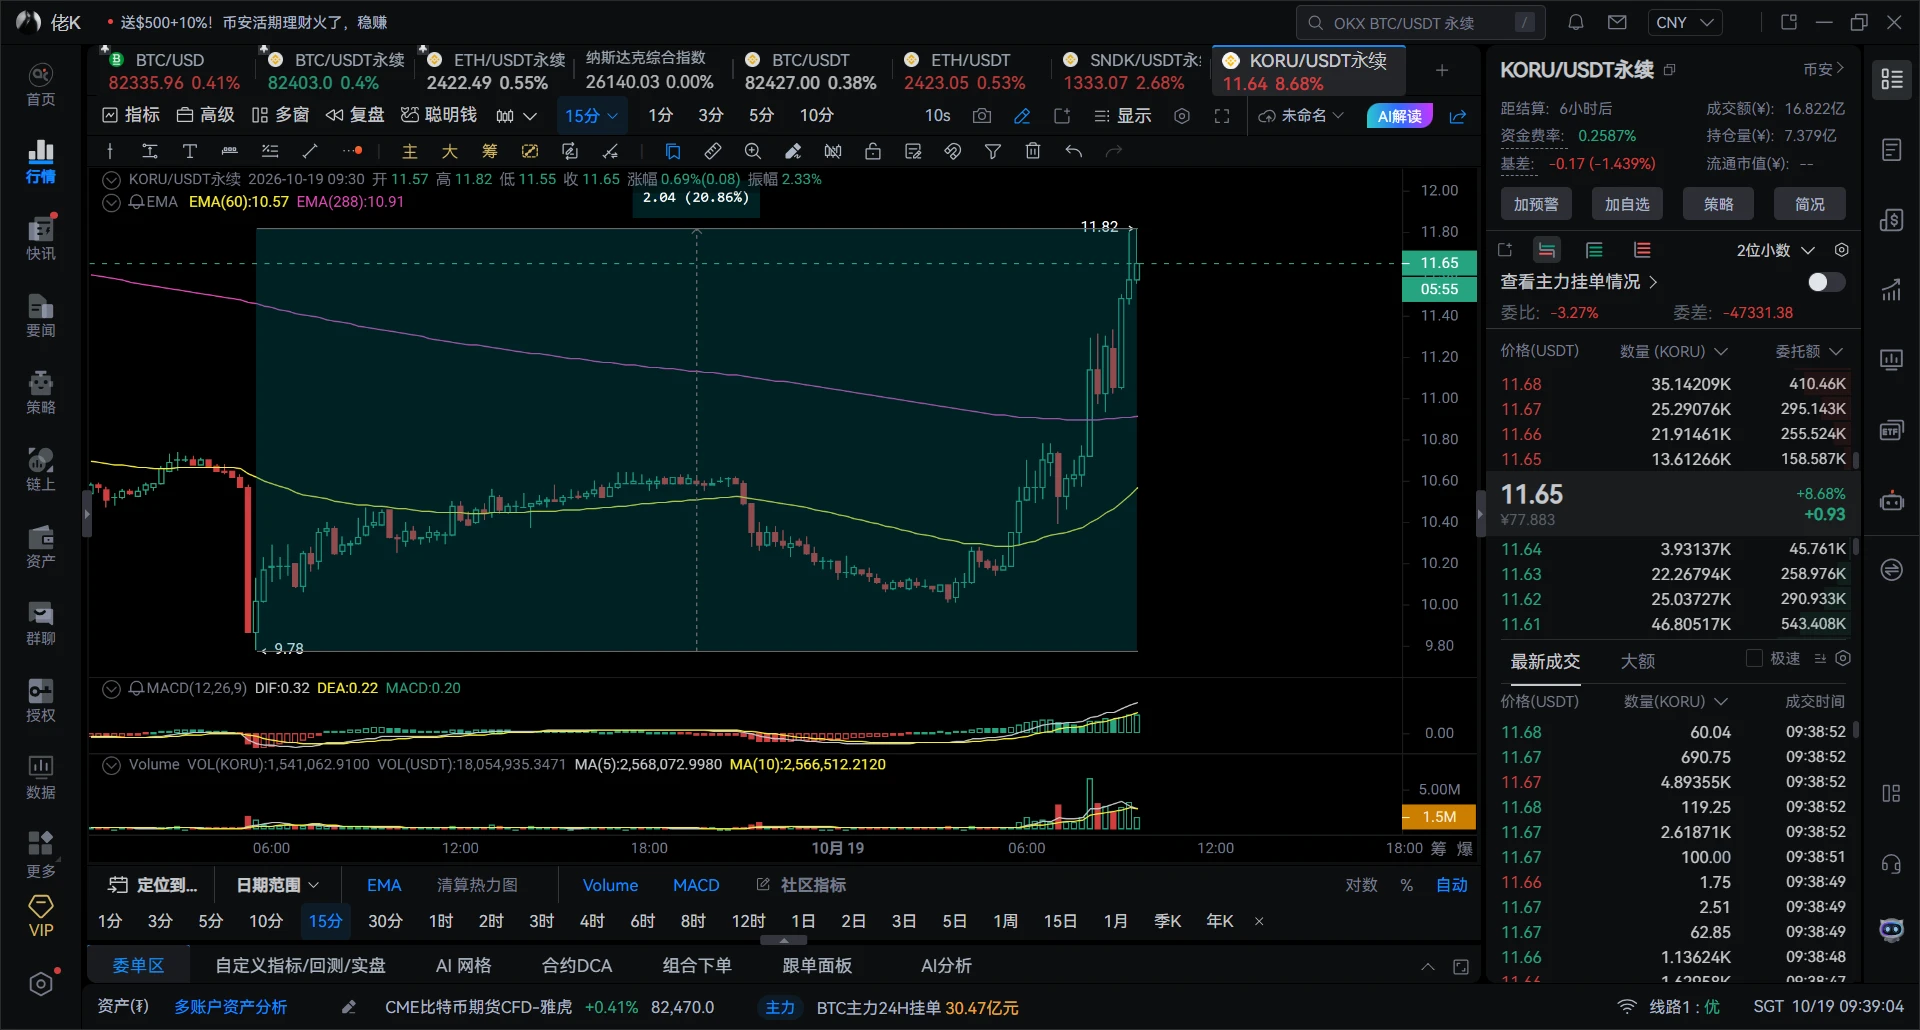The image size is (1920, 1030).
Task: Open the 委托额 column dropdown
Action: click(x=1809, y=351)
